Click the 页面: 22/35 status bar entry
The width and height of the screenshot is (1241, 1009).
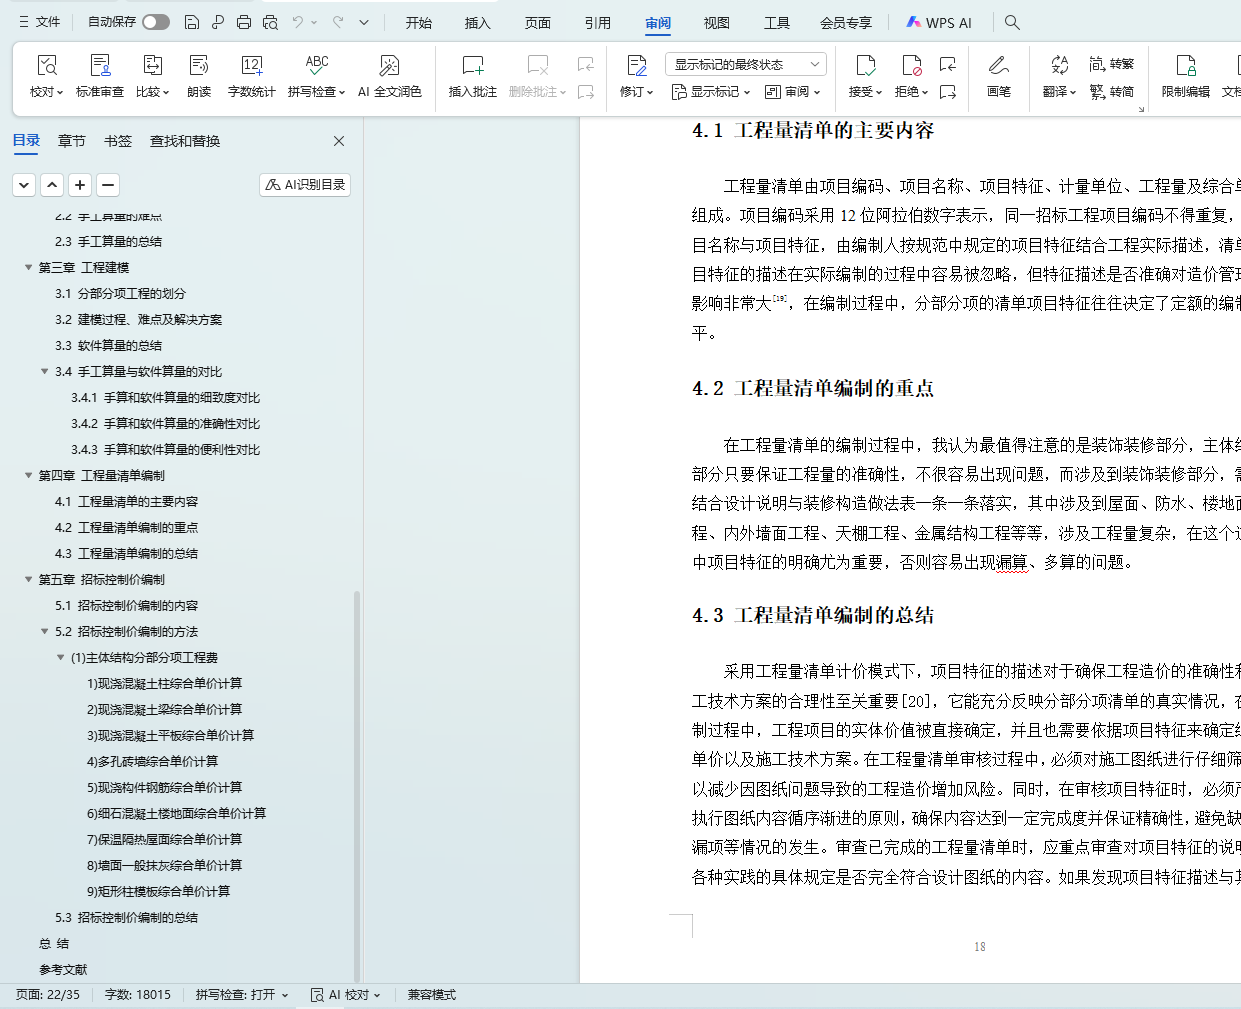tap(47, 995)
